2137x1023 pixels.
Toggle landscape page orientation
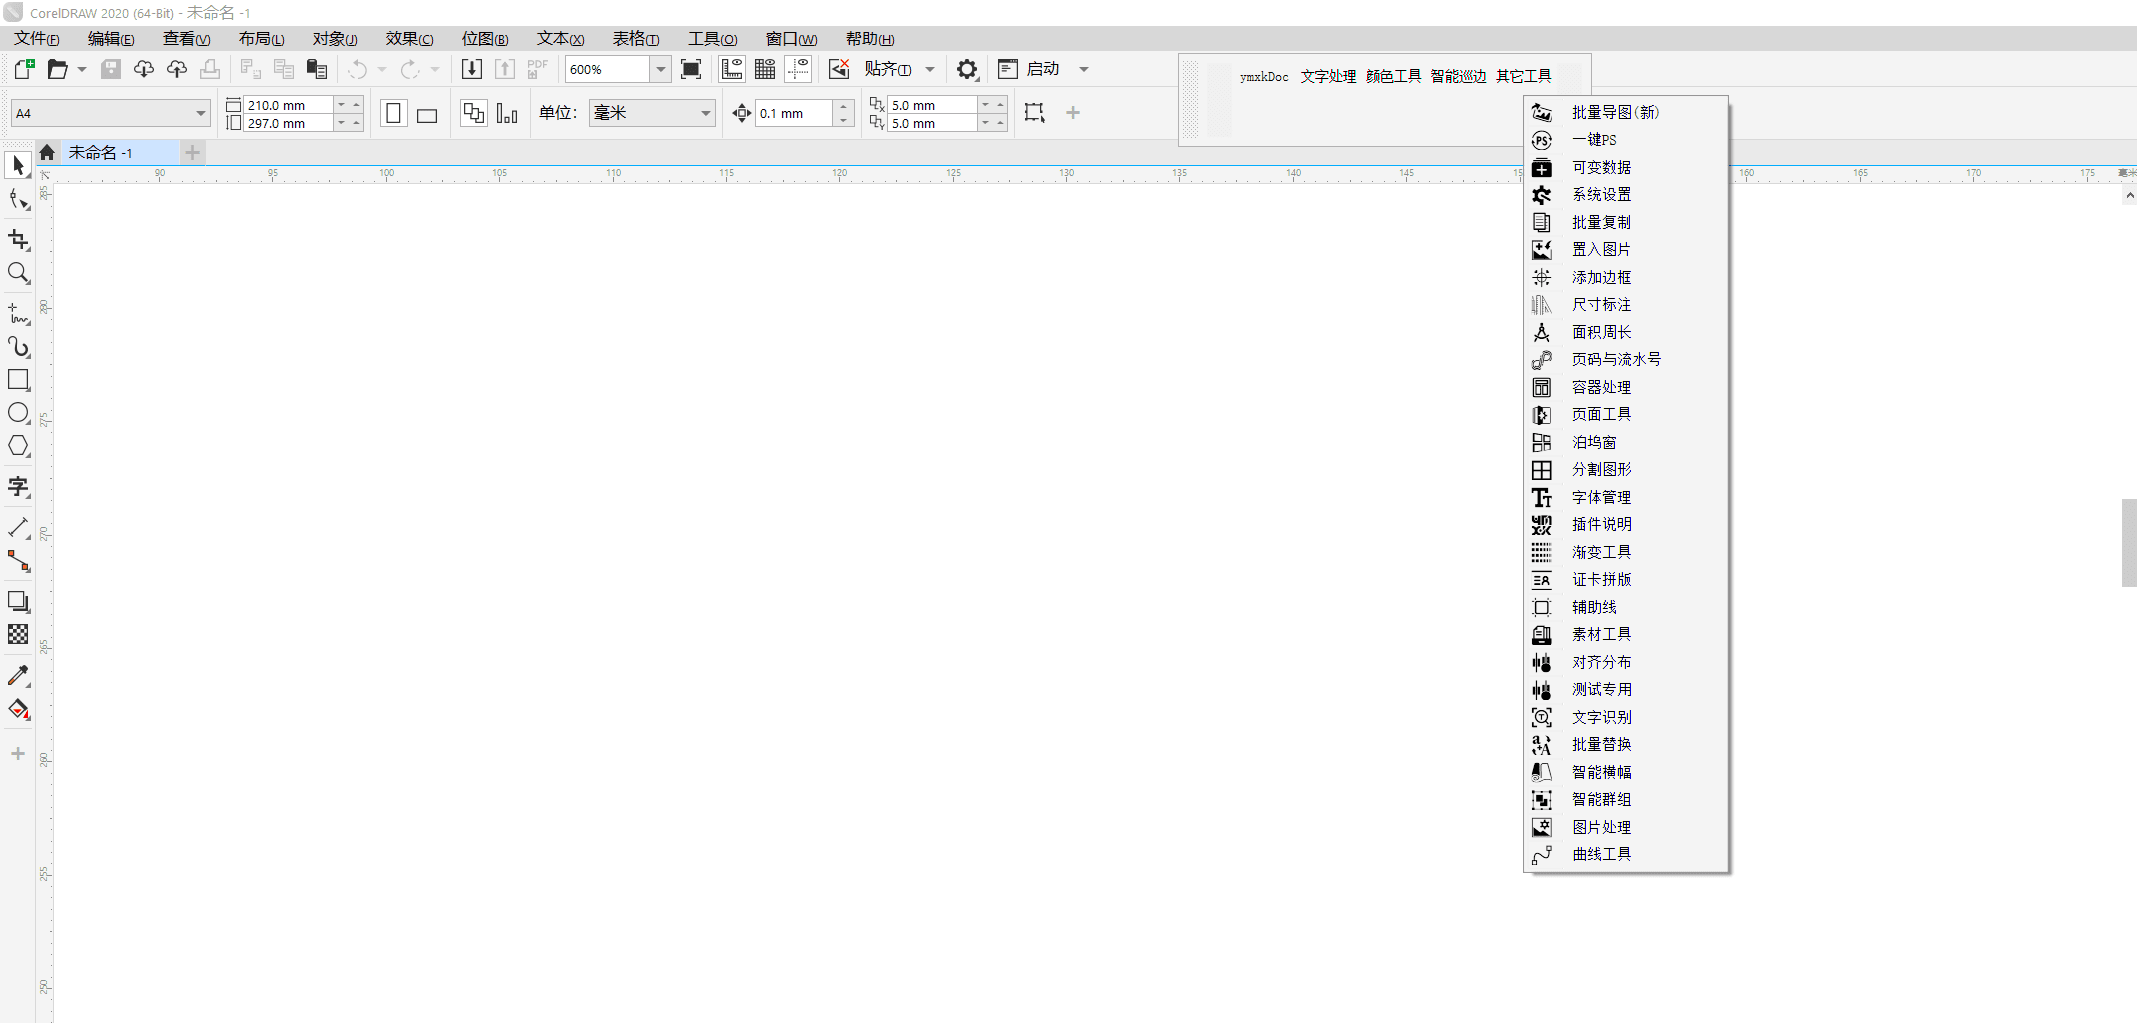427,113
